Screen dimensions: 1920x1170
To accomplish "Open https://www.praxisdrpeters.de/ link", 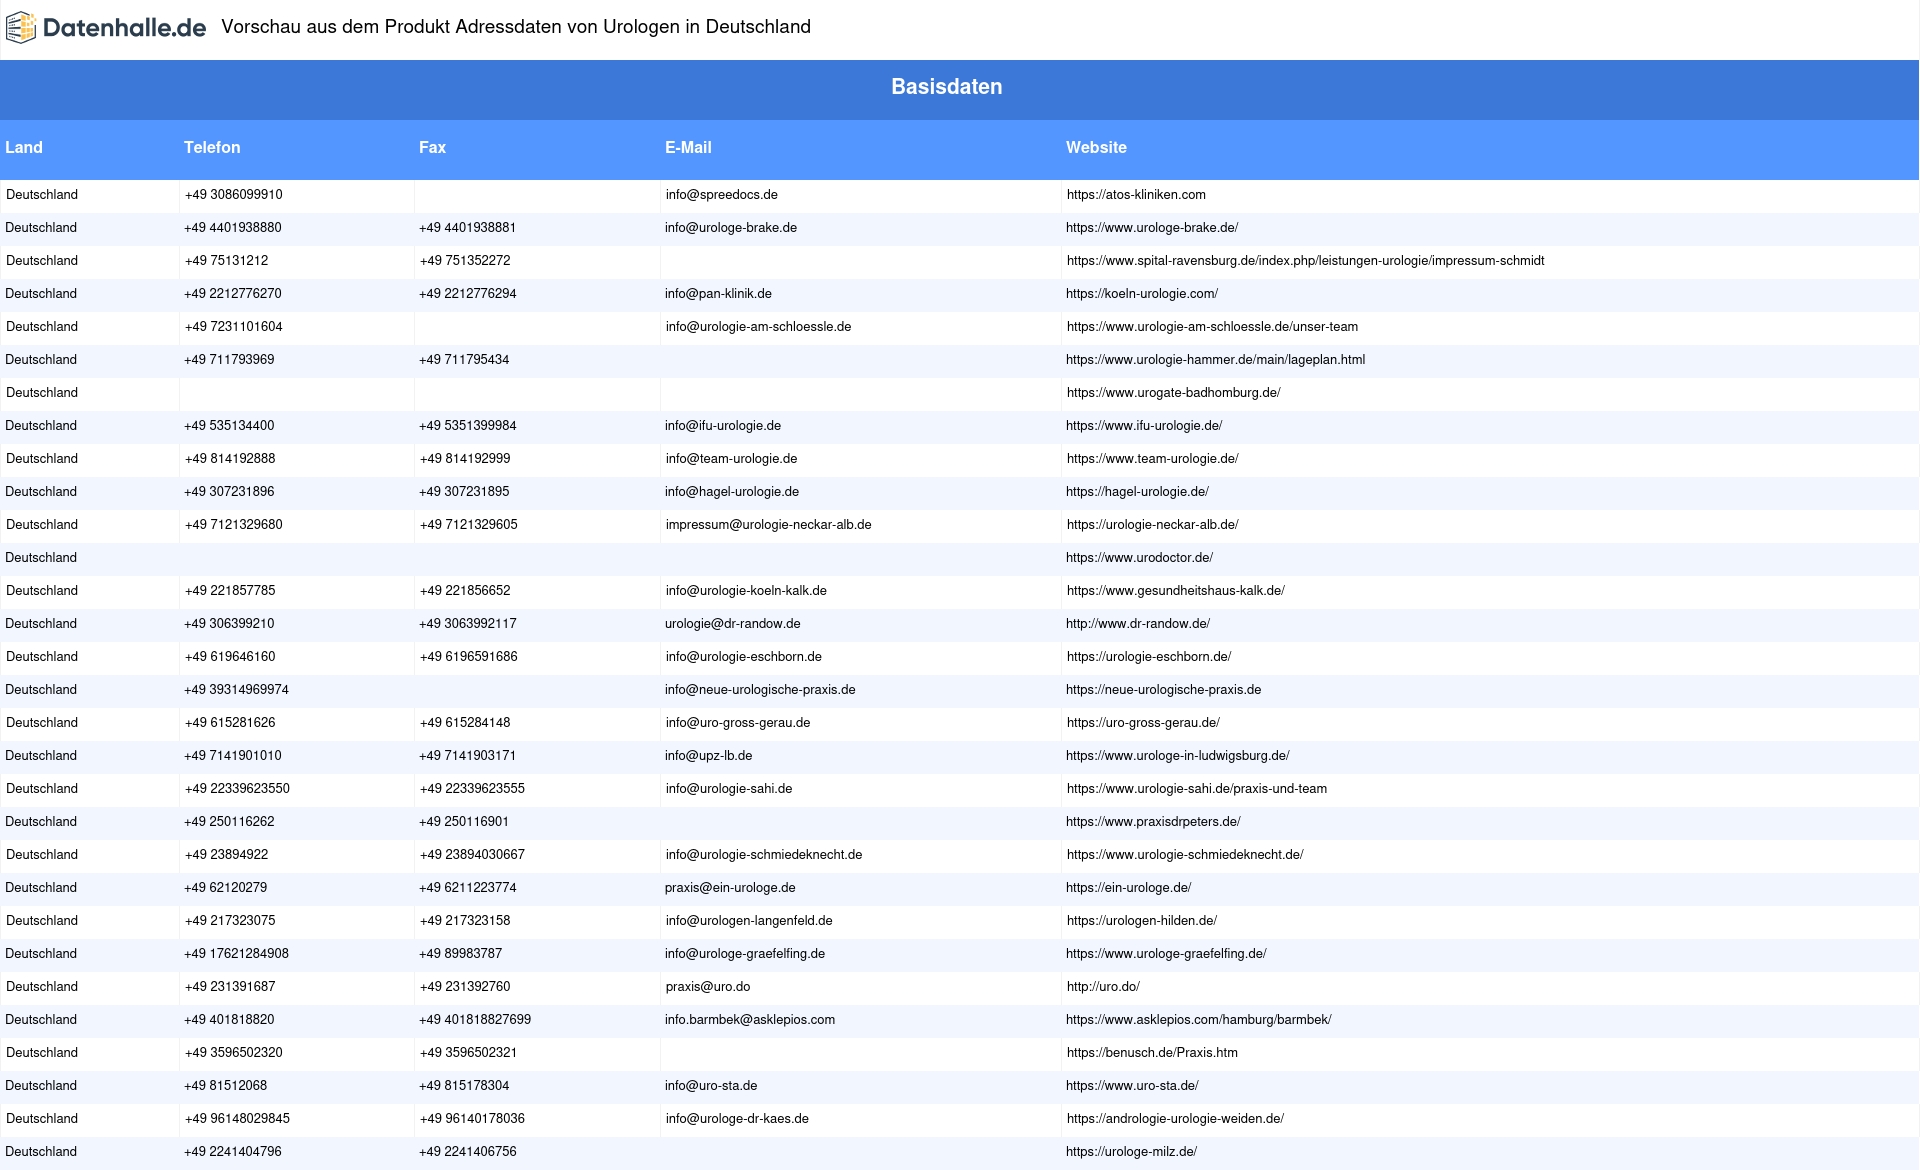I will pyautogui.click(x=1153, y=822).
